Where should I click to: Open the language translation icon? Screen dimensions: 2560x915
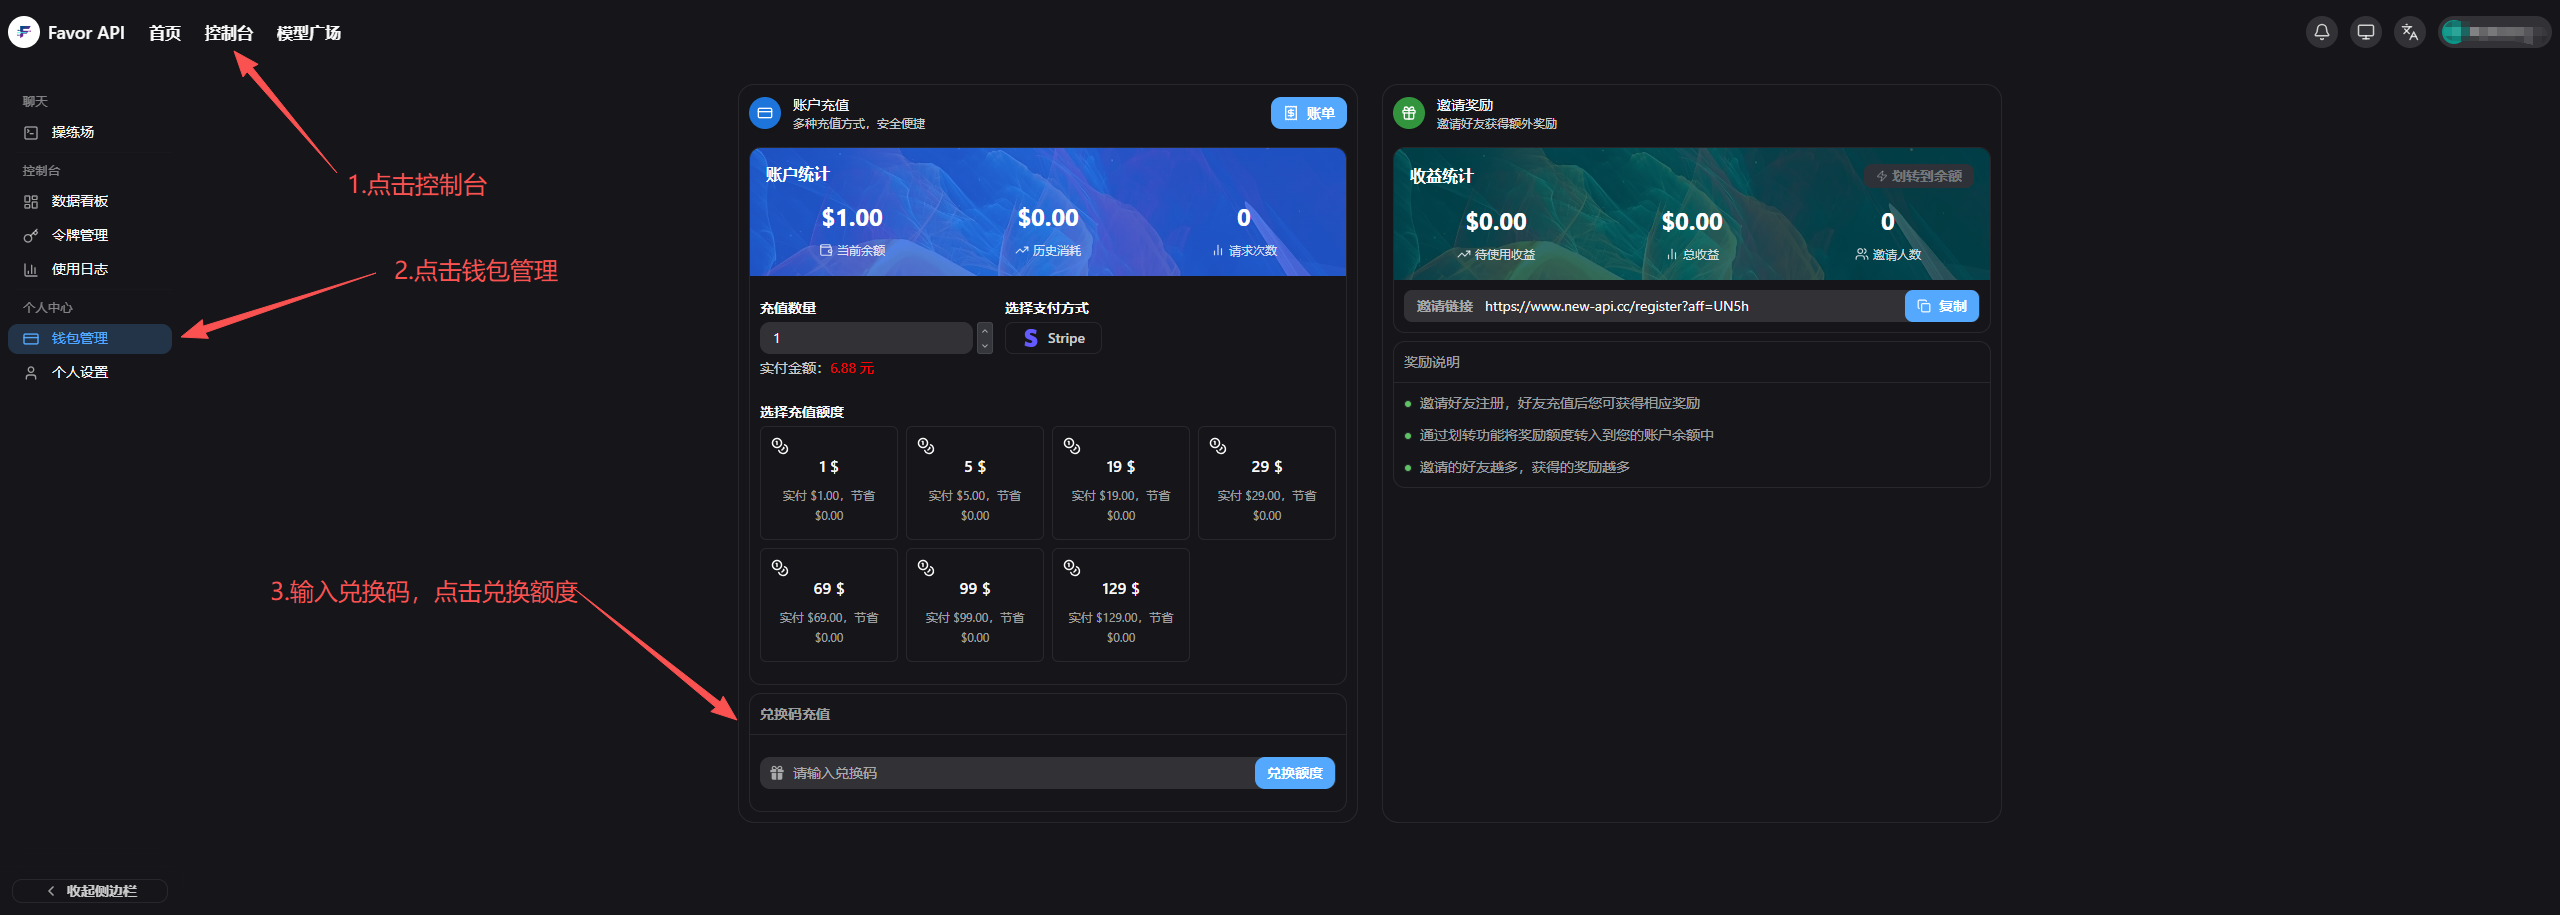pos(2410,32)
